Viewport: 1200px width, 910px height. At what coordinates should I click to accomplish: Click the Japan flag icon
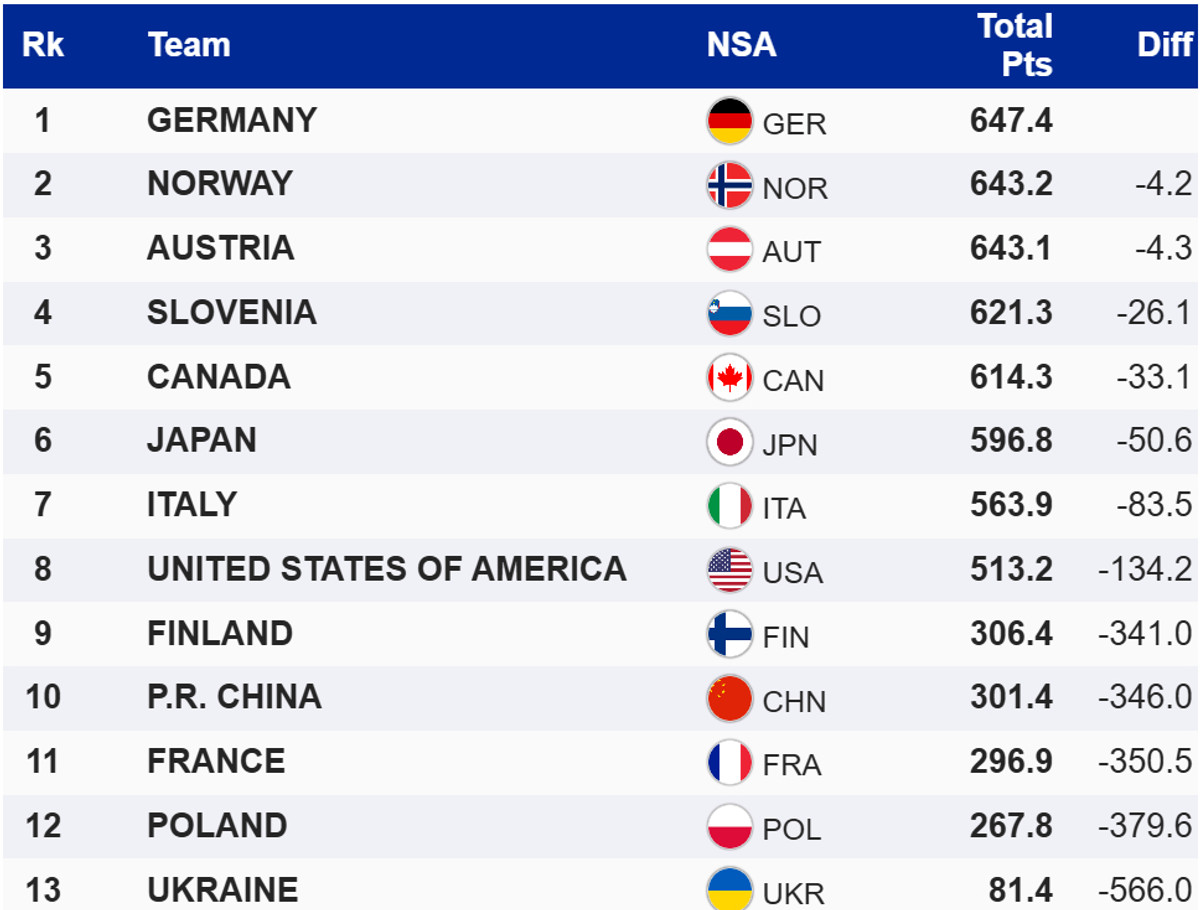tap(730, 442)
